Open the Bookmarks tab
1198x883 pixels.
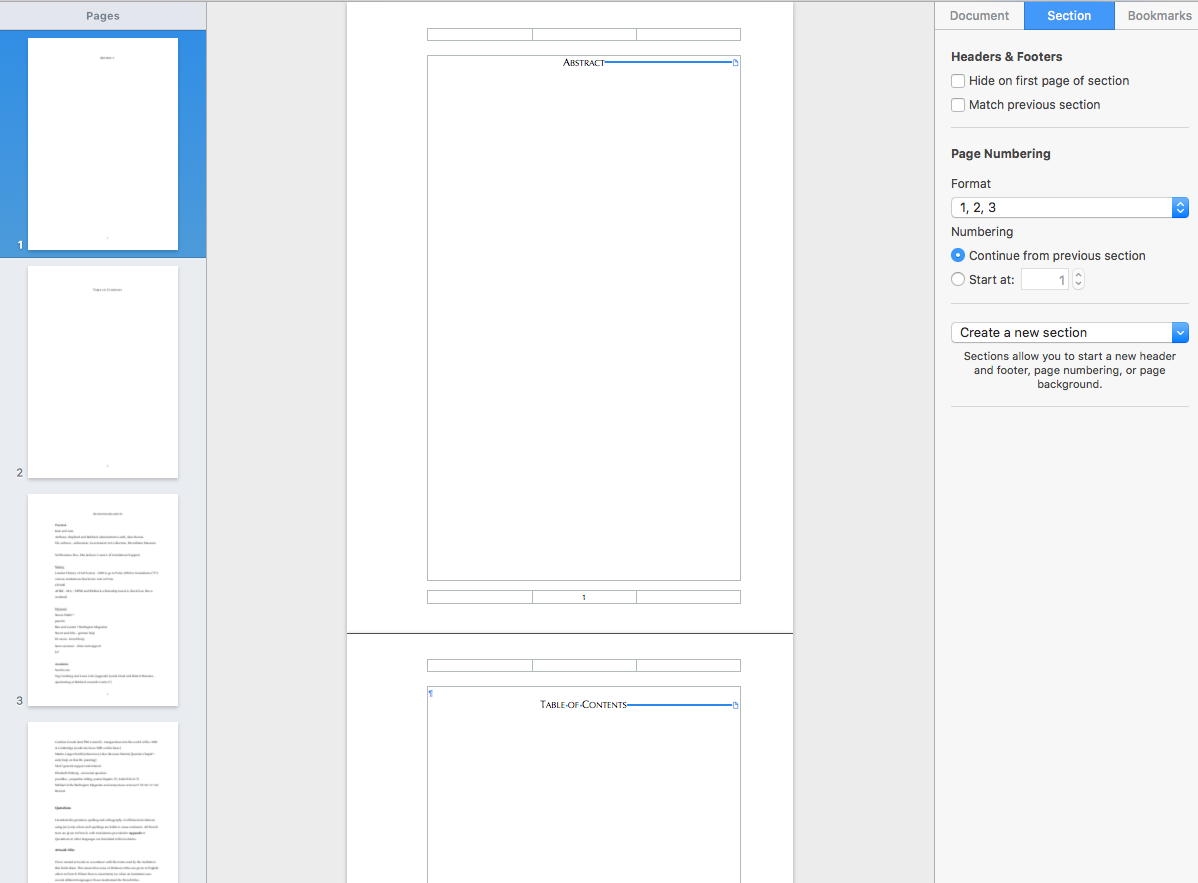(1158, 15)
